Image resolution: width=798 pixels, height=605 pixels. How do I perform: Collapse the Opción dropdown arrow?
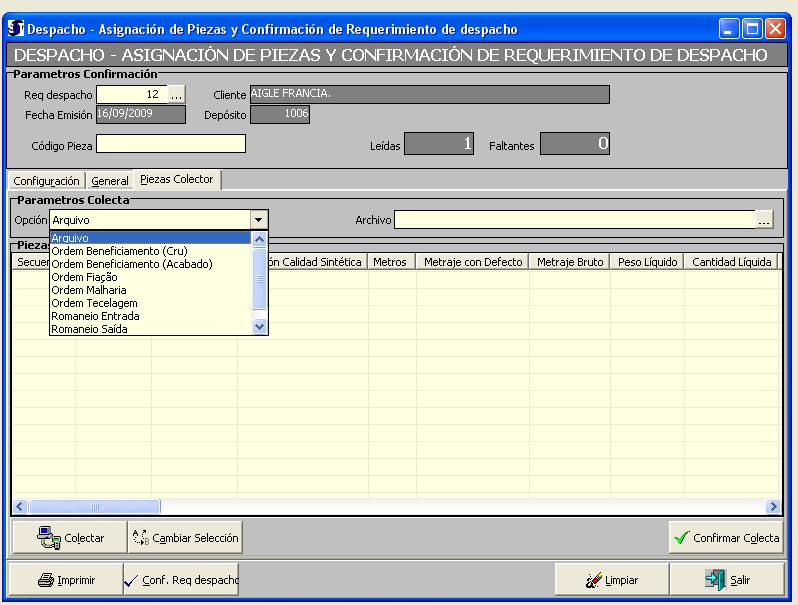coord(259,220)
